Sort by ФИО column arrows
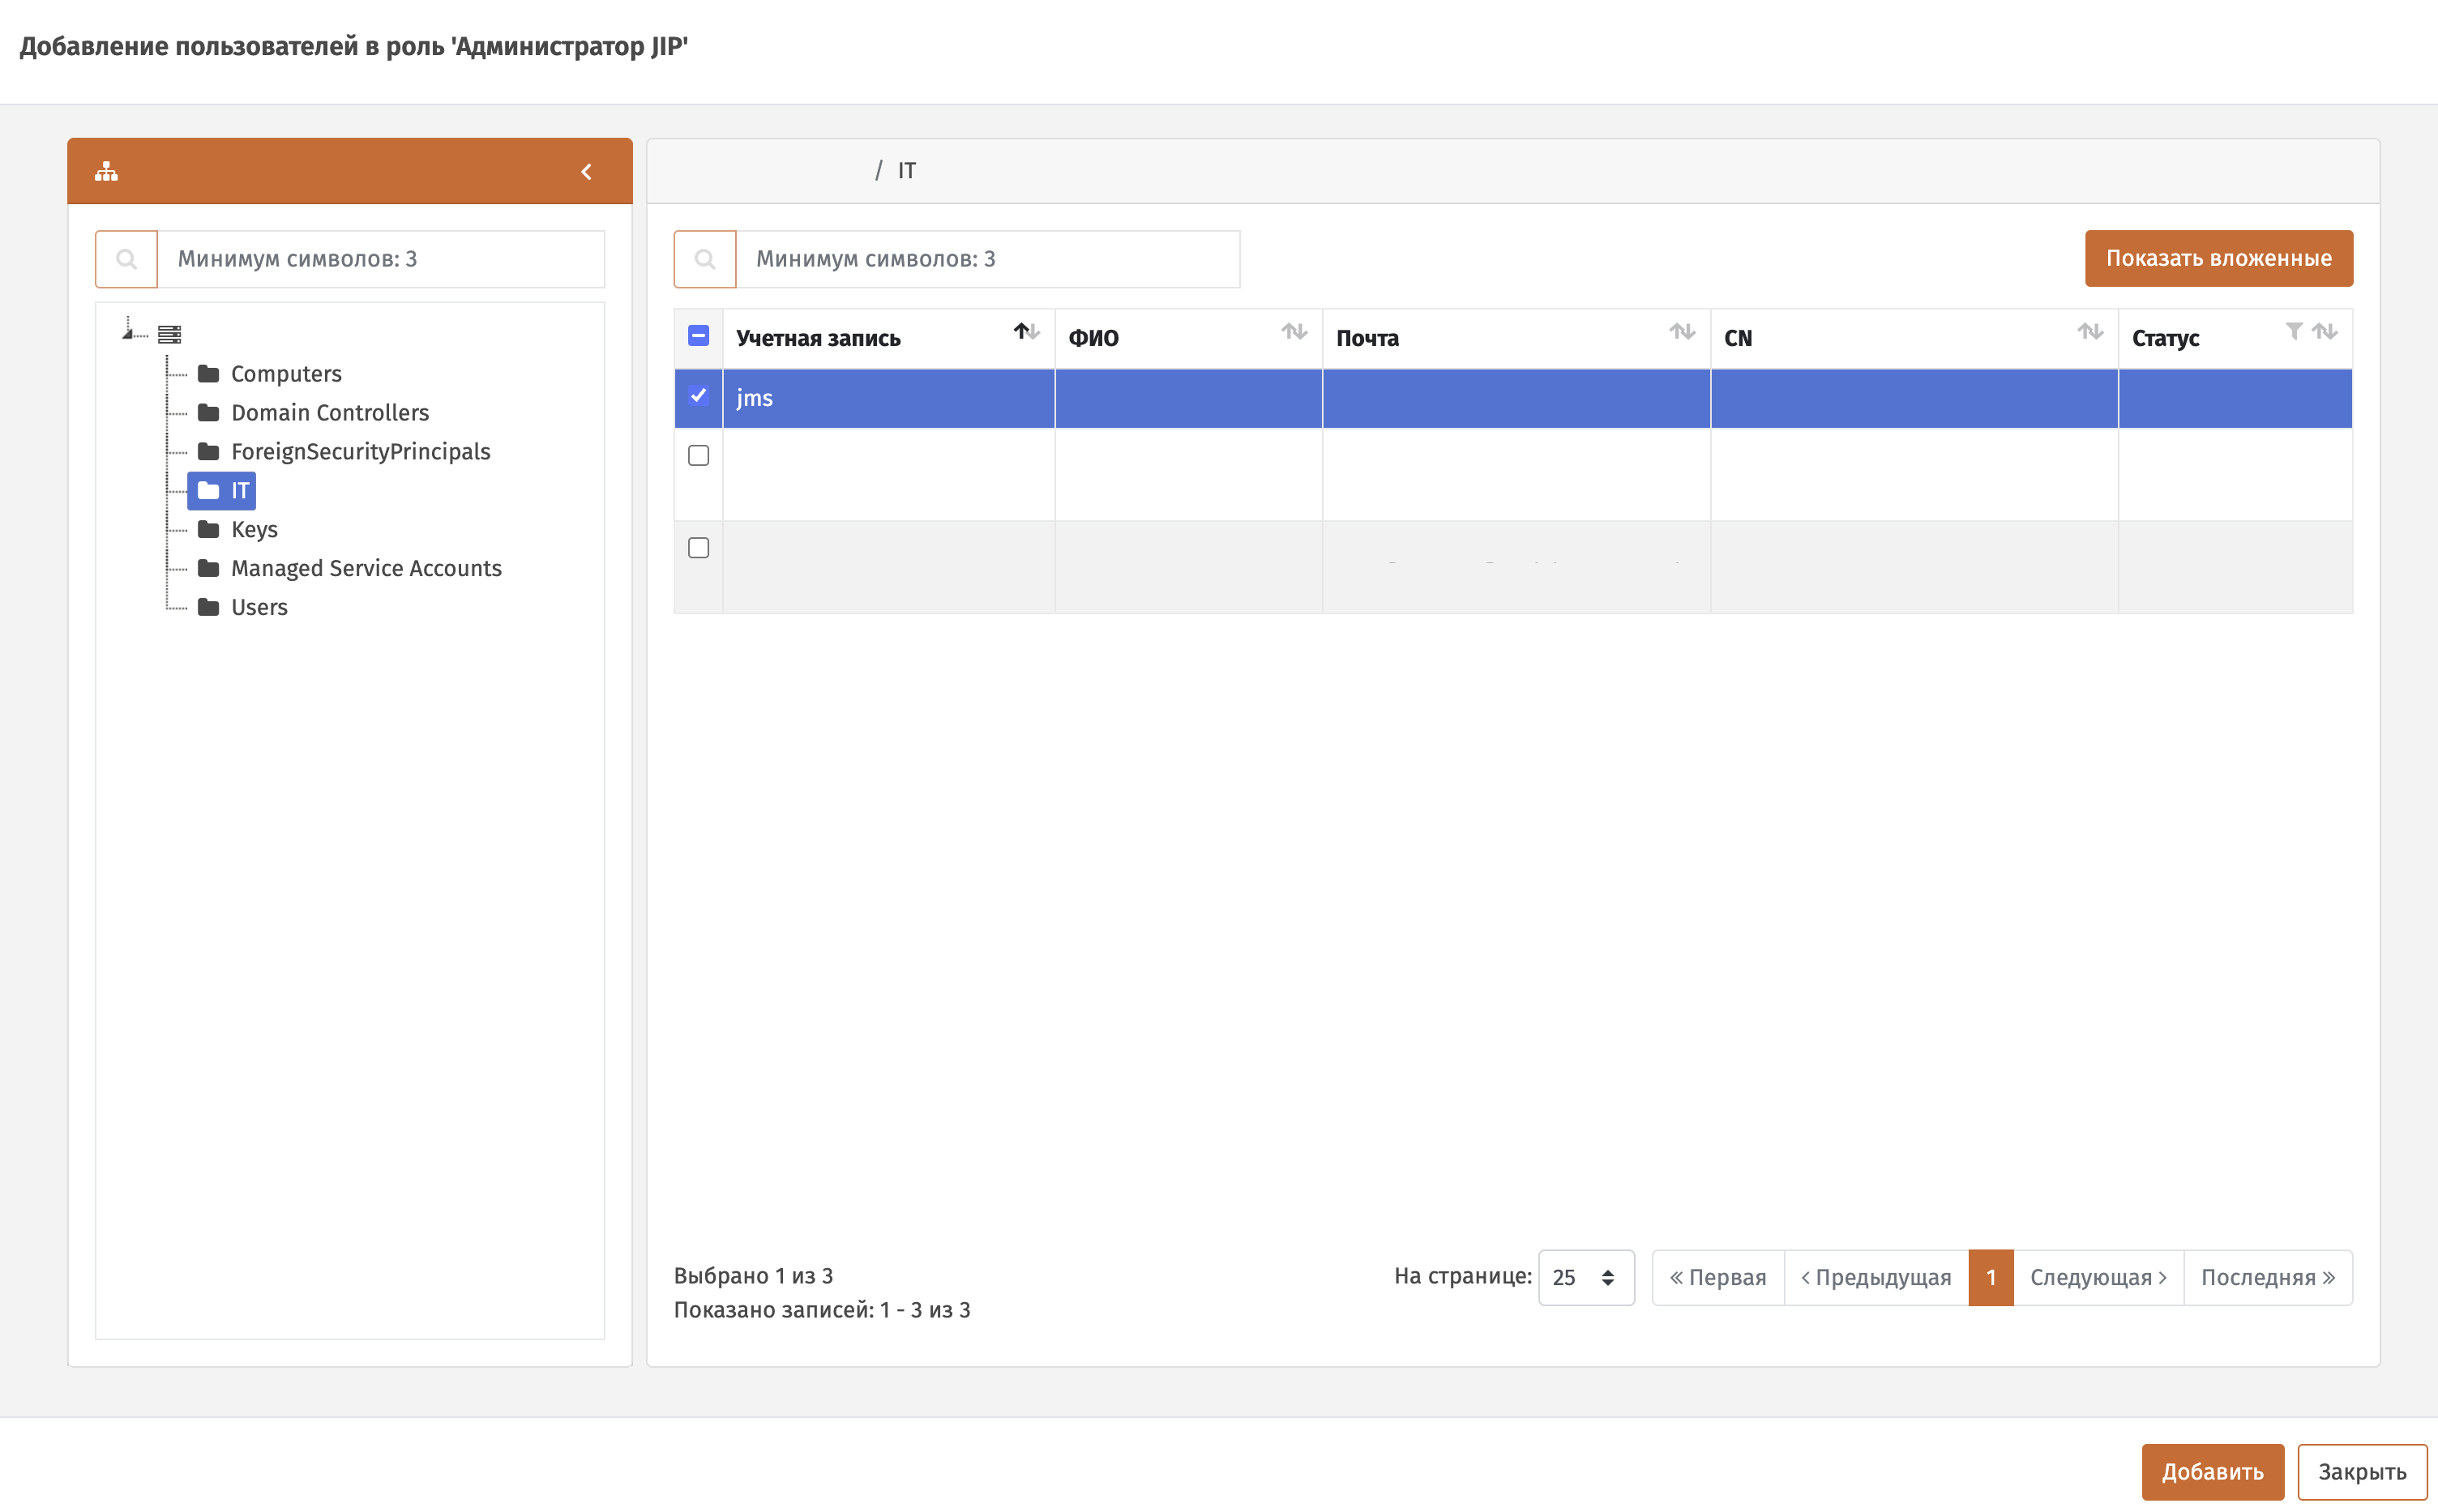The width and height of the screenshot is (2438, 1512). (x=1294, y=331)
